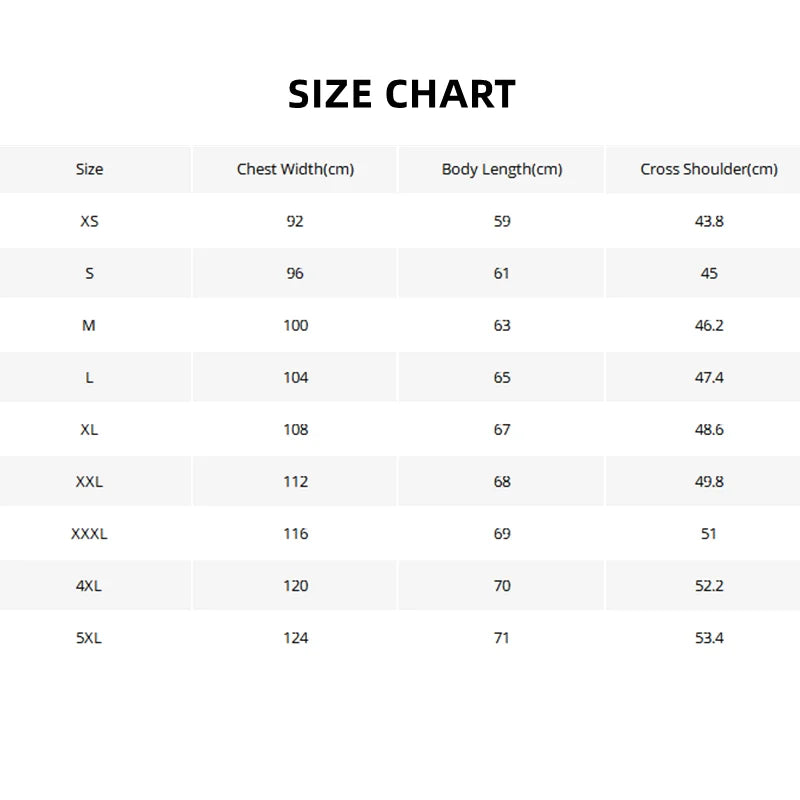Click cross shoulder value 52.2
This screenshot has height=800, width=800.
click(x=709, y=586)
